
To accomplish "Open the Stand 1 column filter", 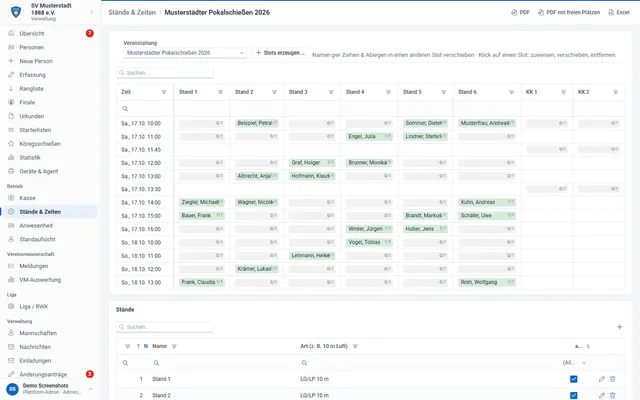I will click(x=220, y=92).
